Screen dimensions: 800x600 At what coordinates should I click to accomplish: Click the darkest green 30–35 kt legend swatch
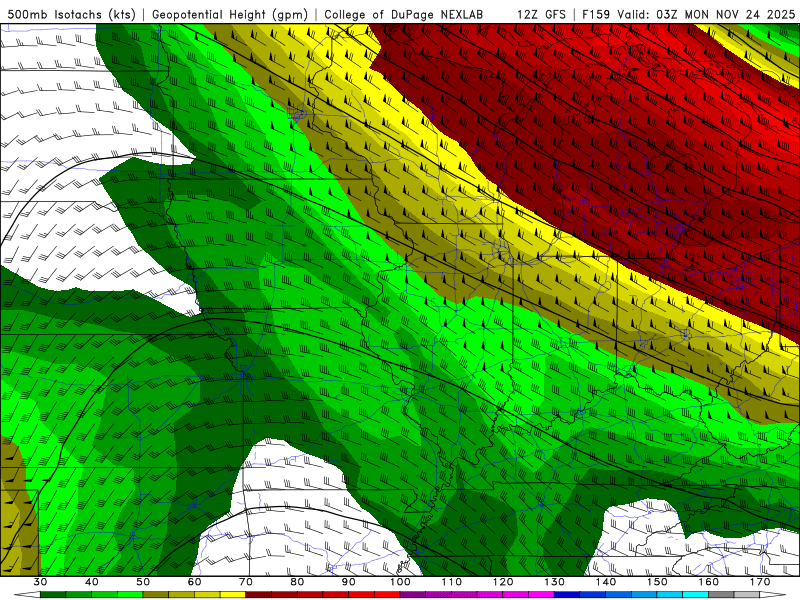coord(53,595)
